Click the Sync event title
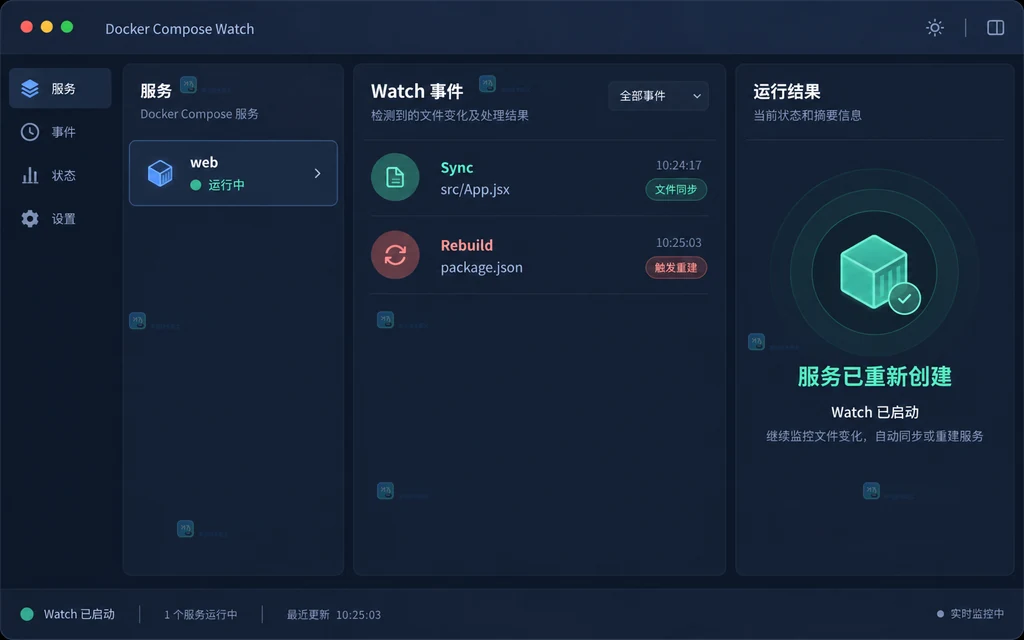Viewport: 1024px width, 640px height. coord(456,167)
